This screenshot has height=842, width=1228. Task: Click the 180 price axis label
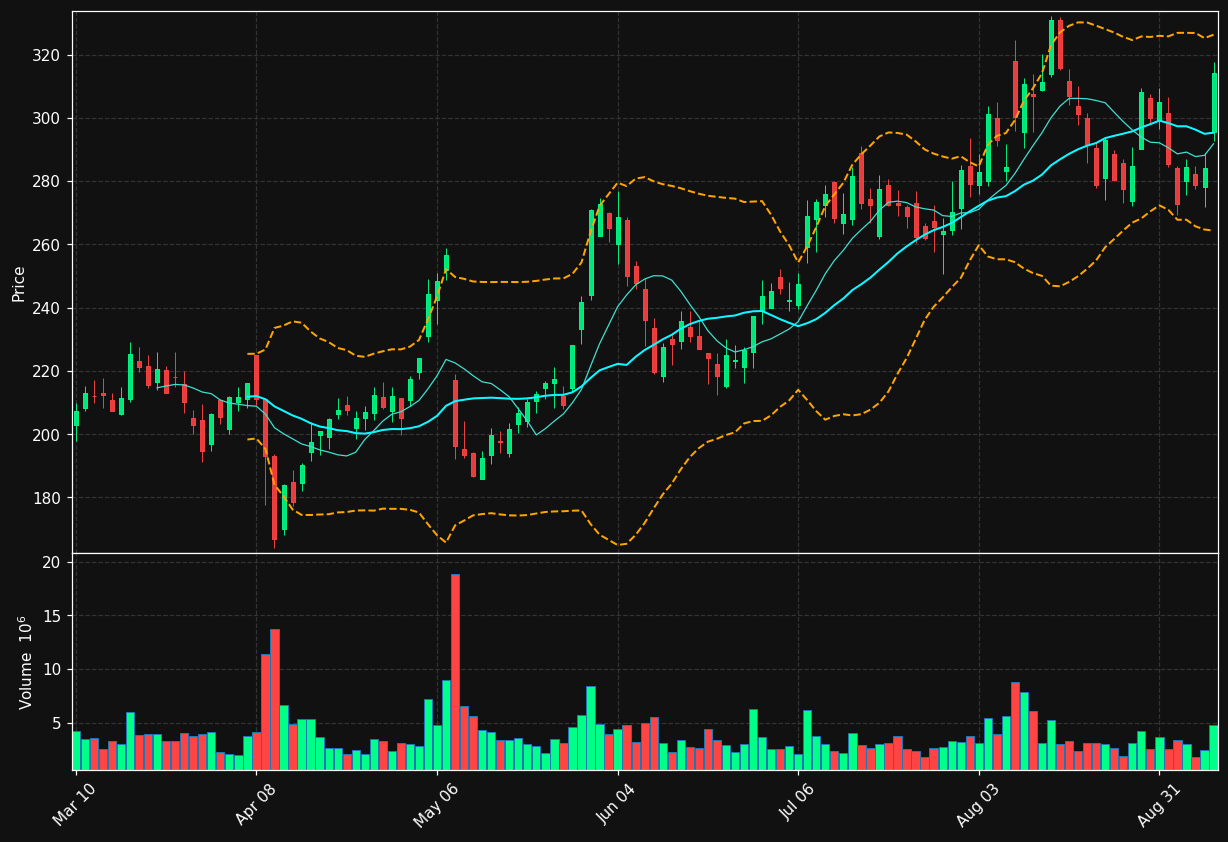click(47, 498)
